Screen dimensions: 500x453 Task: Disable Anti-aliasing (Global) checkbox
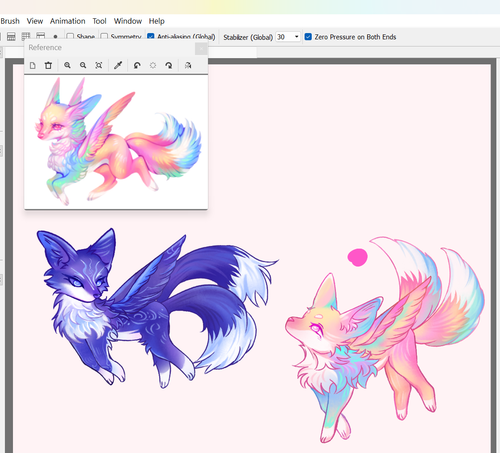click(151, 37)
